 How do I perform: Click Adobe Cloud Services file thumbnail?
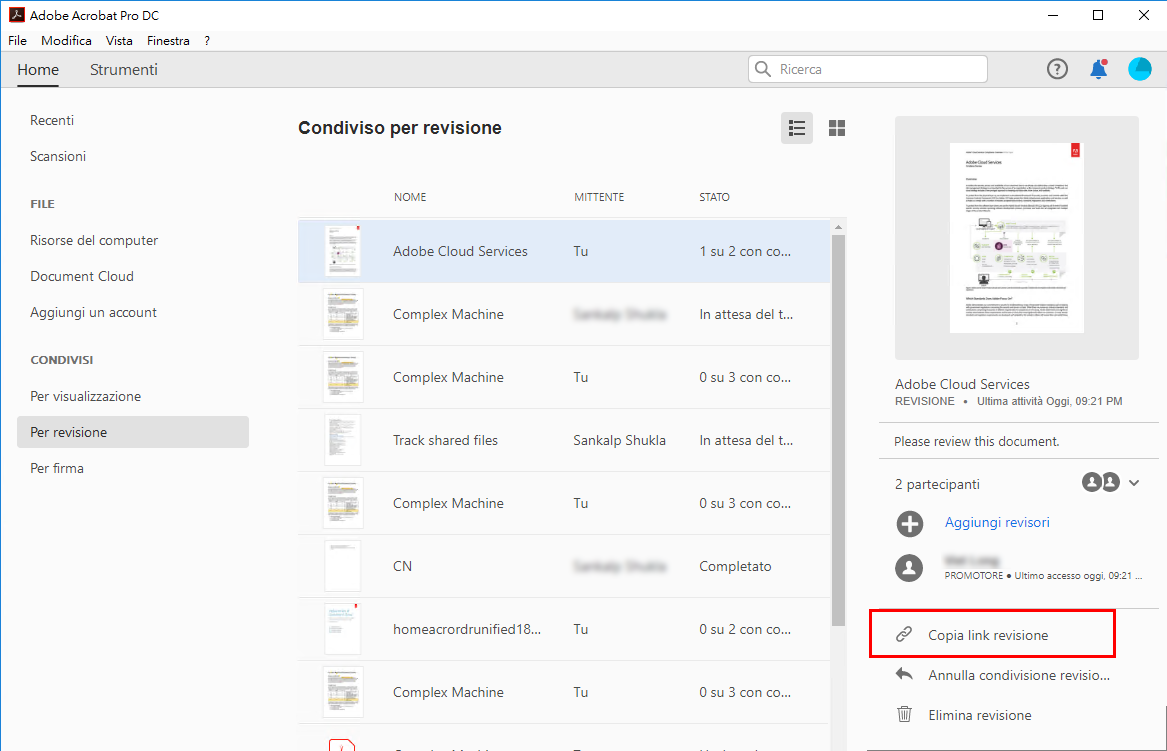[x=342, y=252]
